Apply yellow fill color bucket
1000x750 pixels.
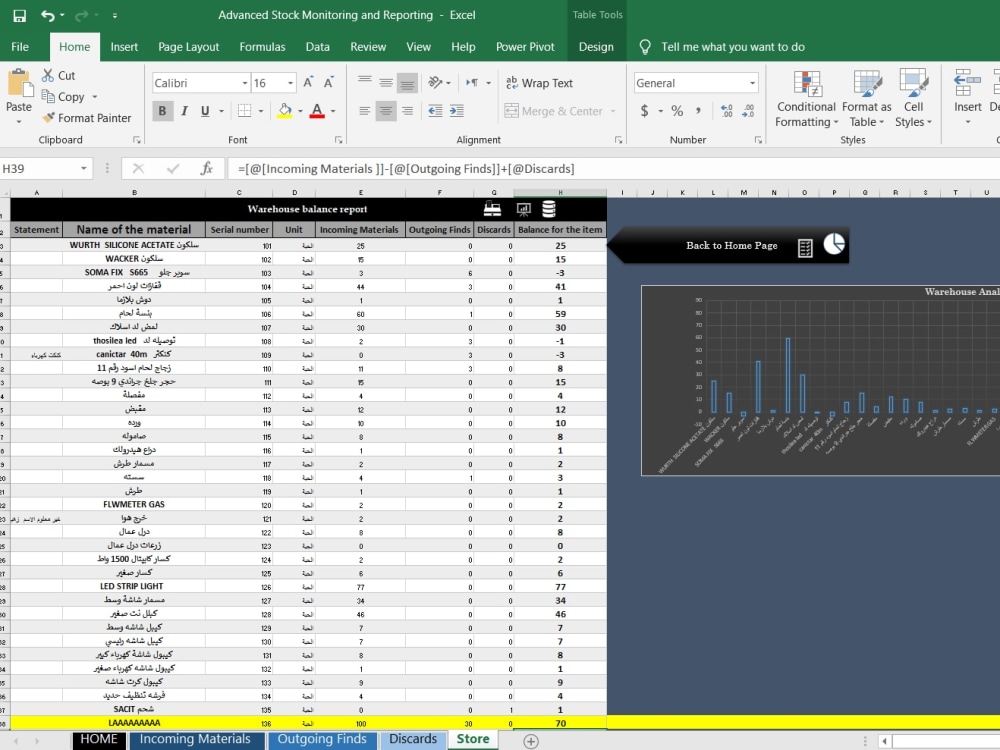point(285,111)
